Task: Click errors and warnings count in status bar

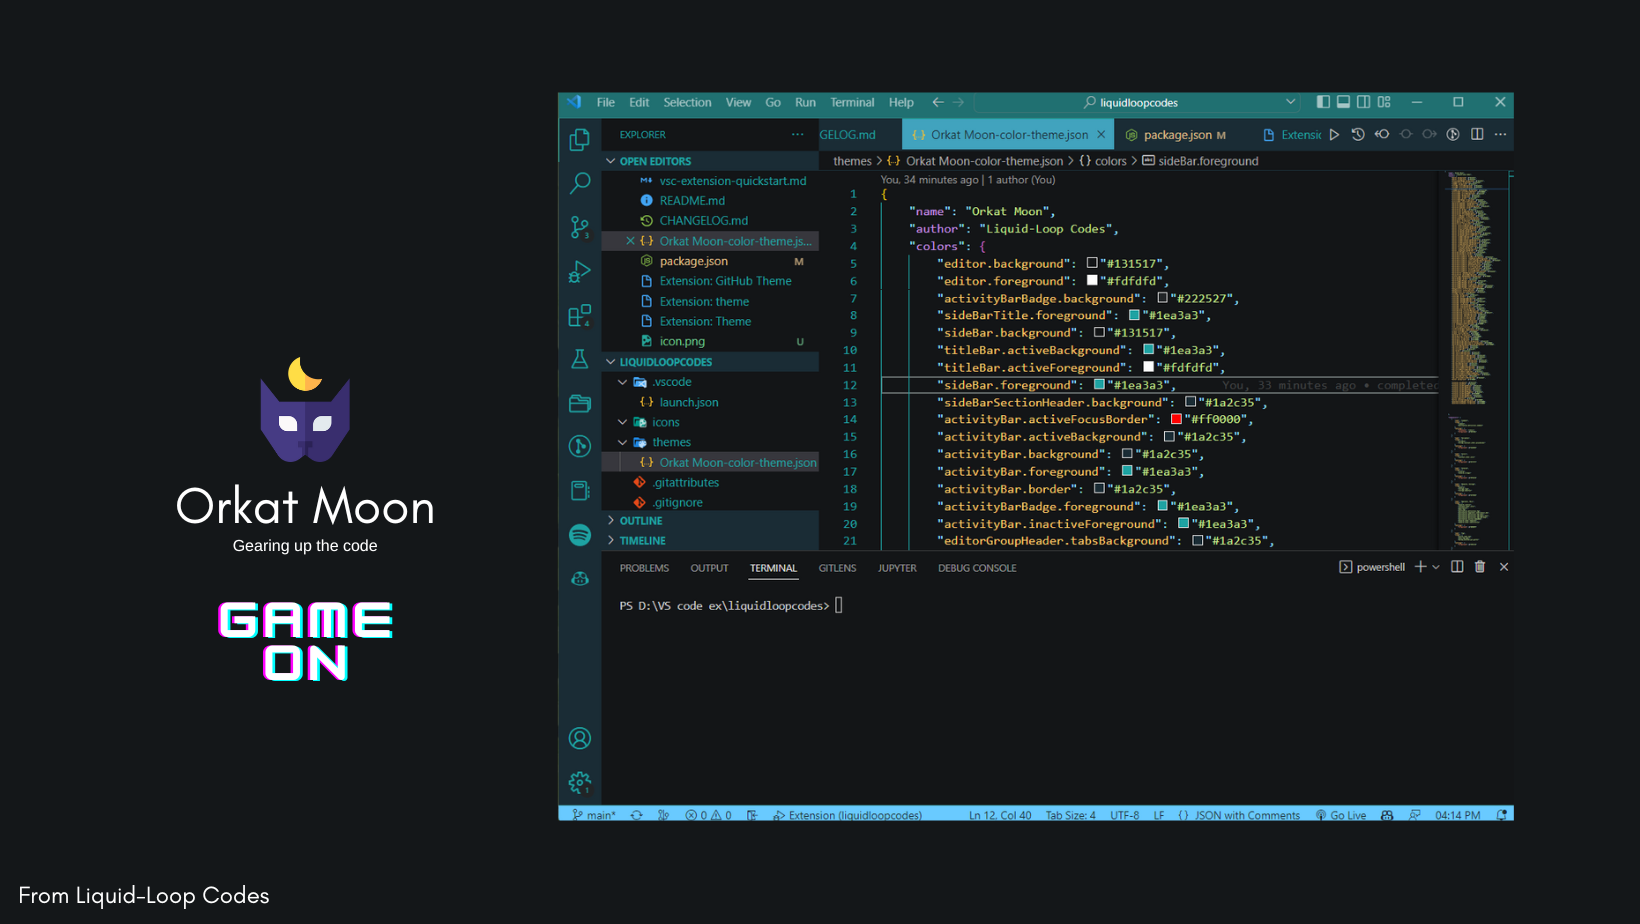Action: pos(708,815)
